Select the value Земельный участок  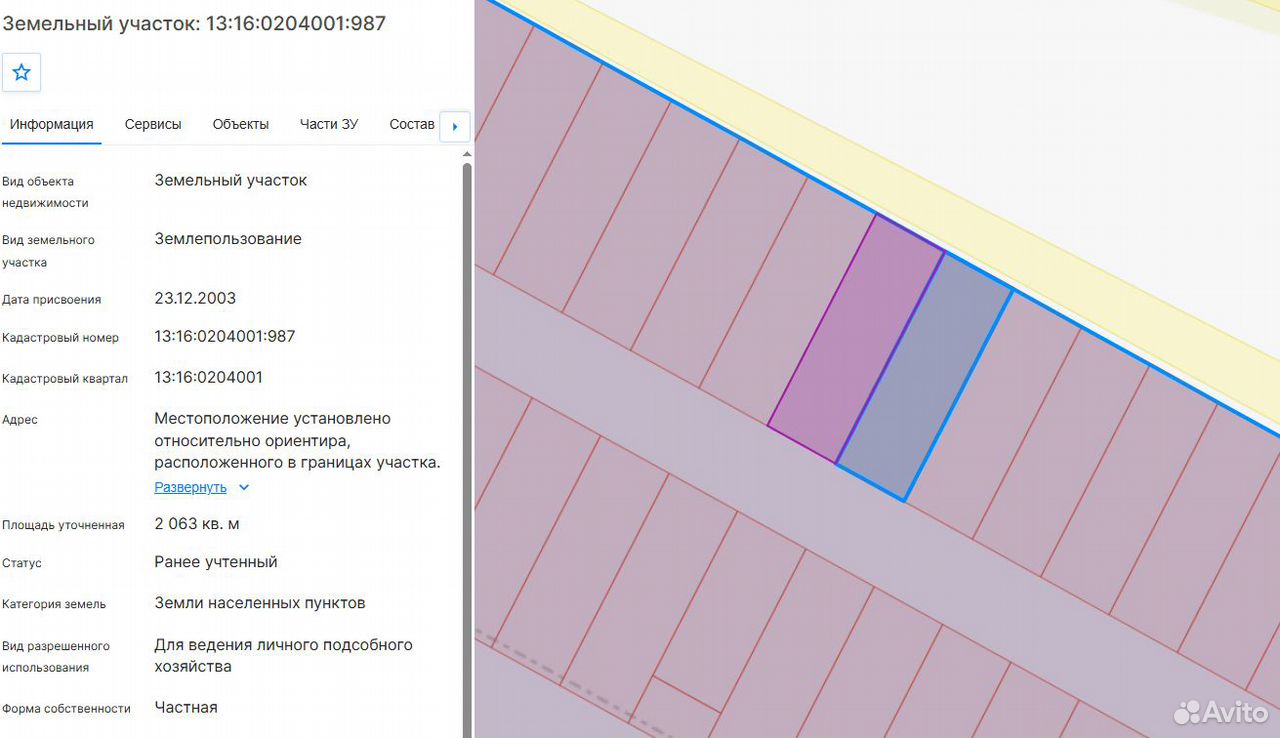click(231, 181)
